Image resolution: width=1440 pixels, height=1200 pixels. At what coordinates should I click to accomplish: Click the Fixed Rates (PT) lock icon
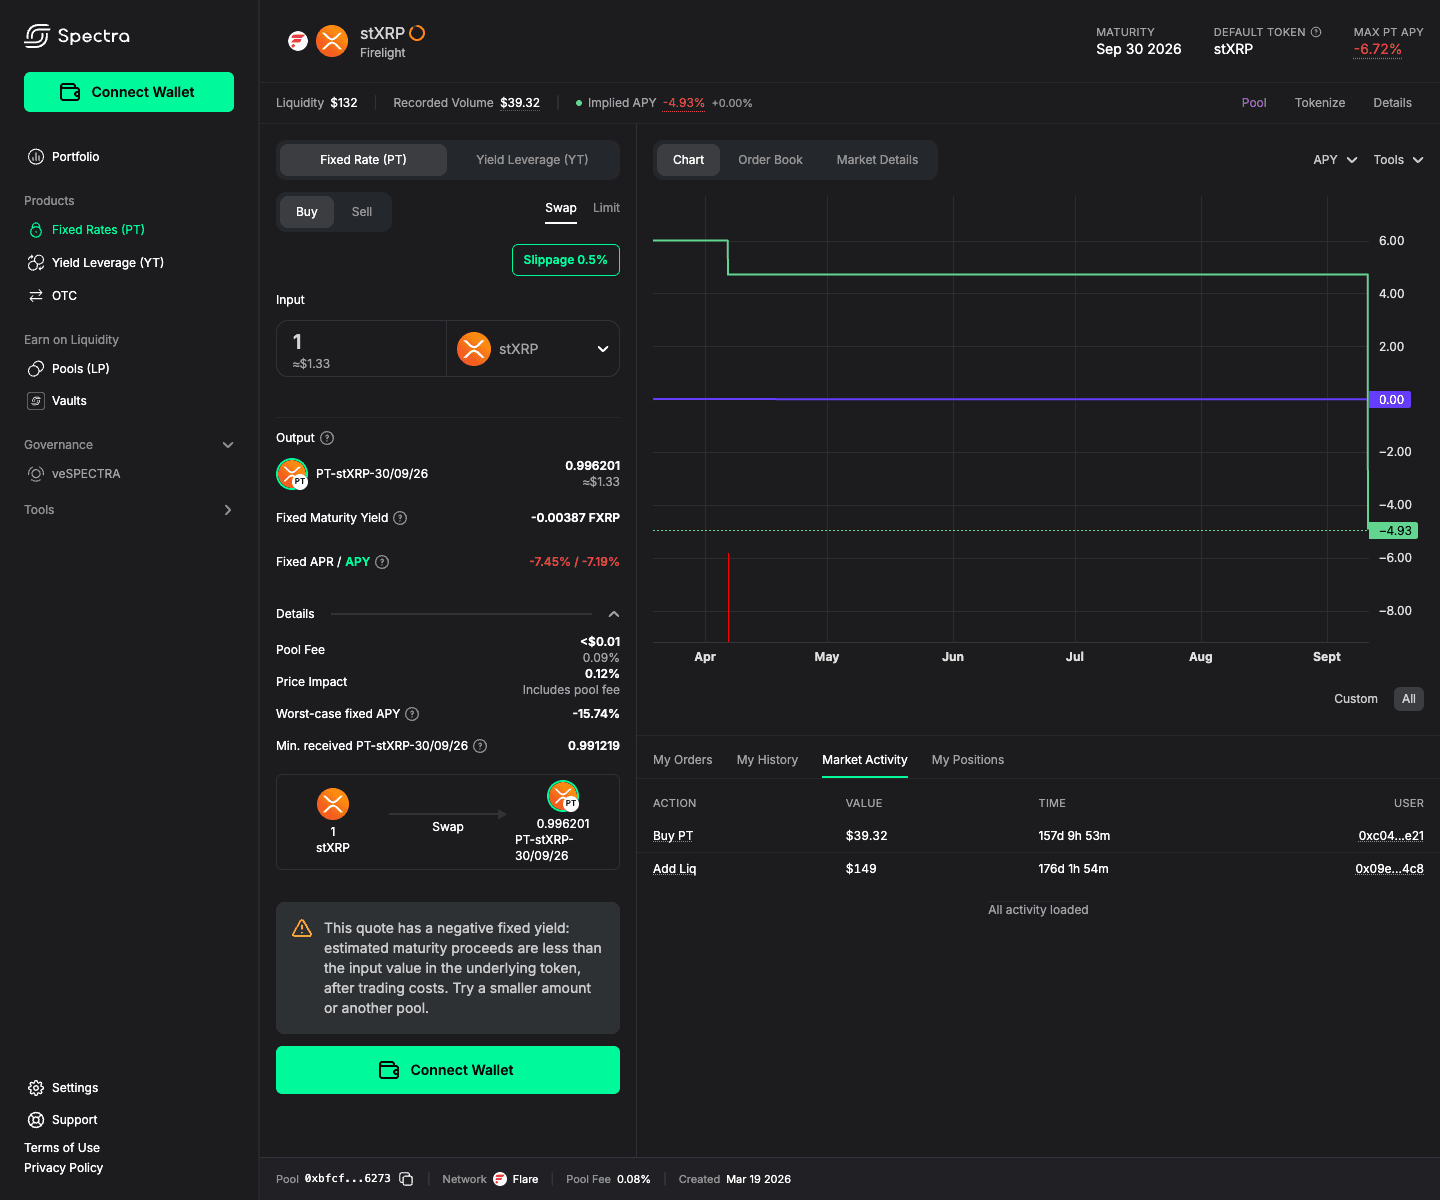[x=36, y=230]
